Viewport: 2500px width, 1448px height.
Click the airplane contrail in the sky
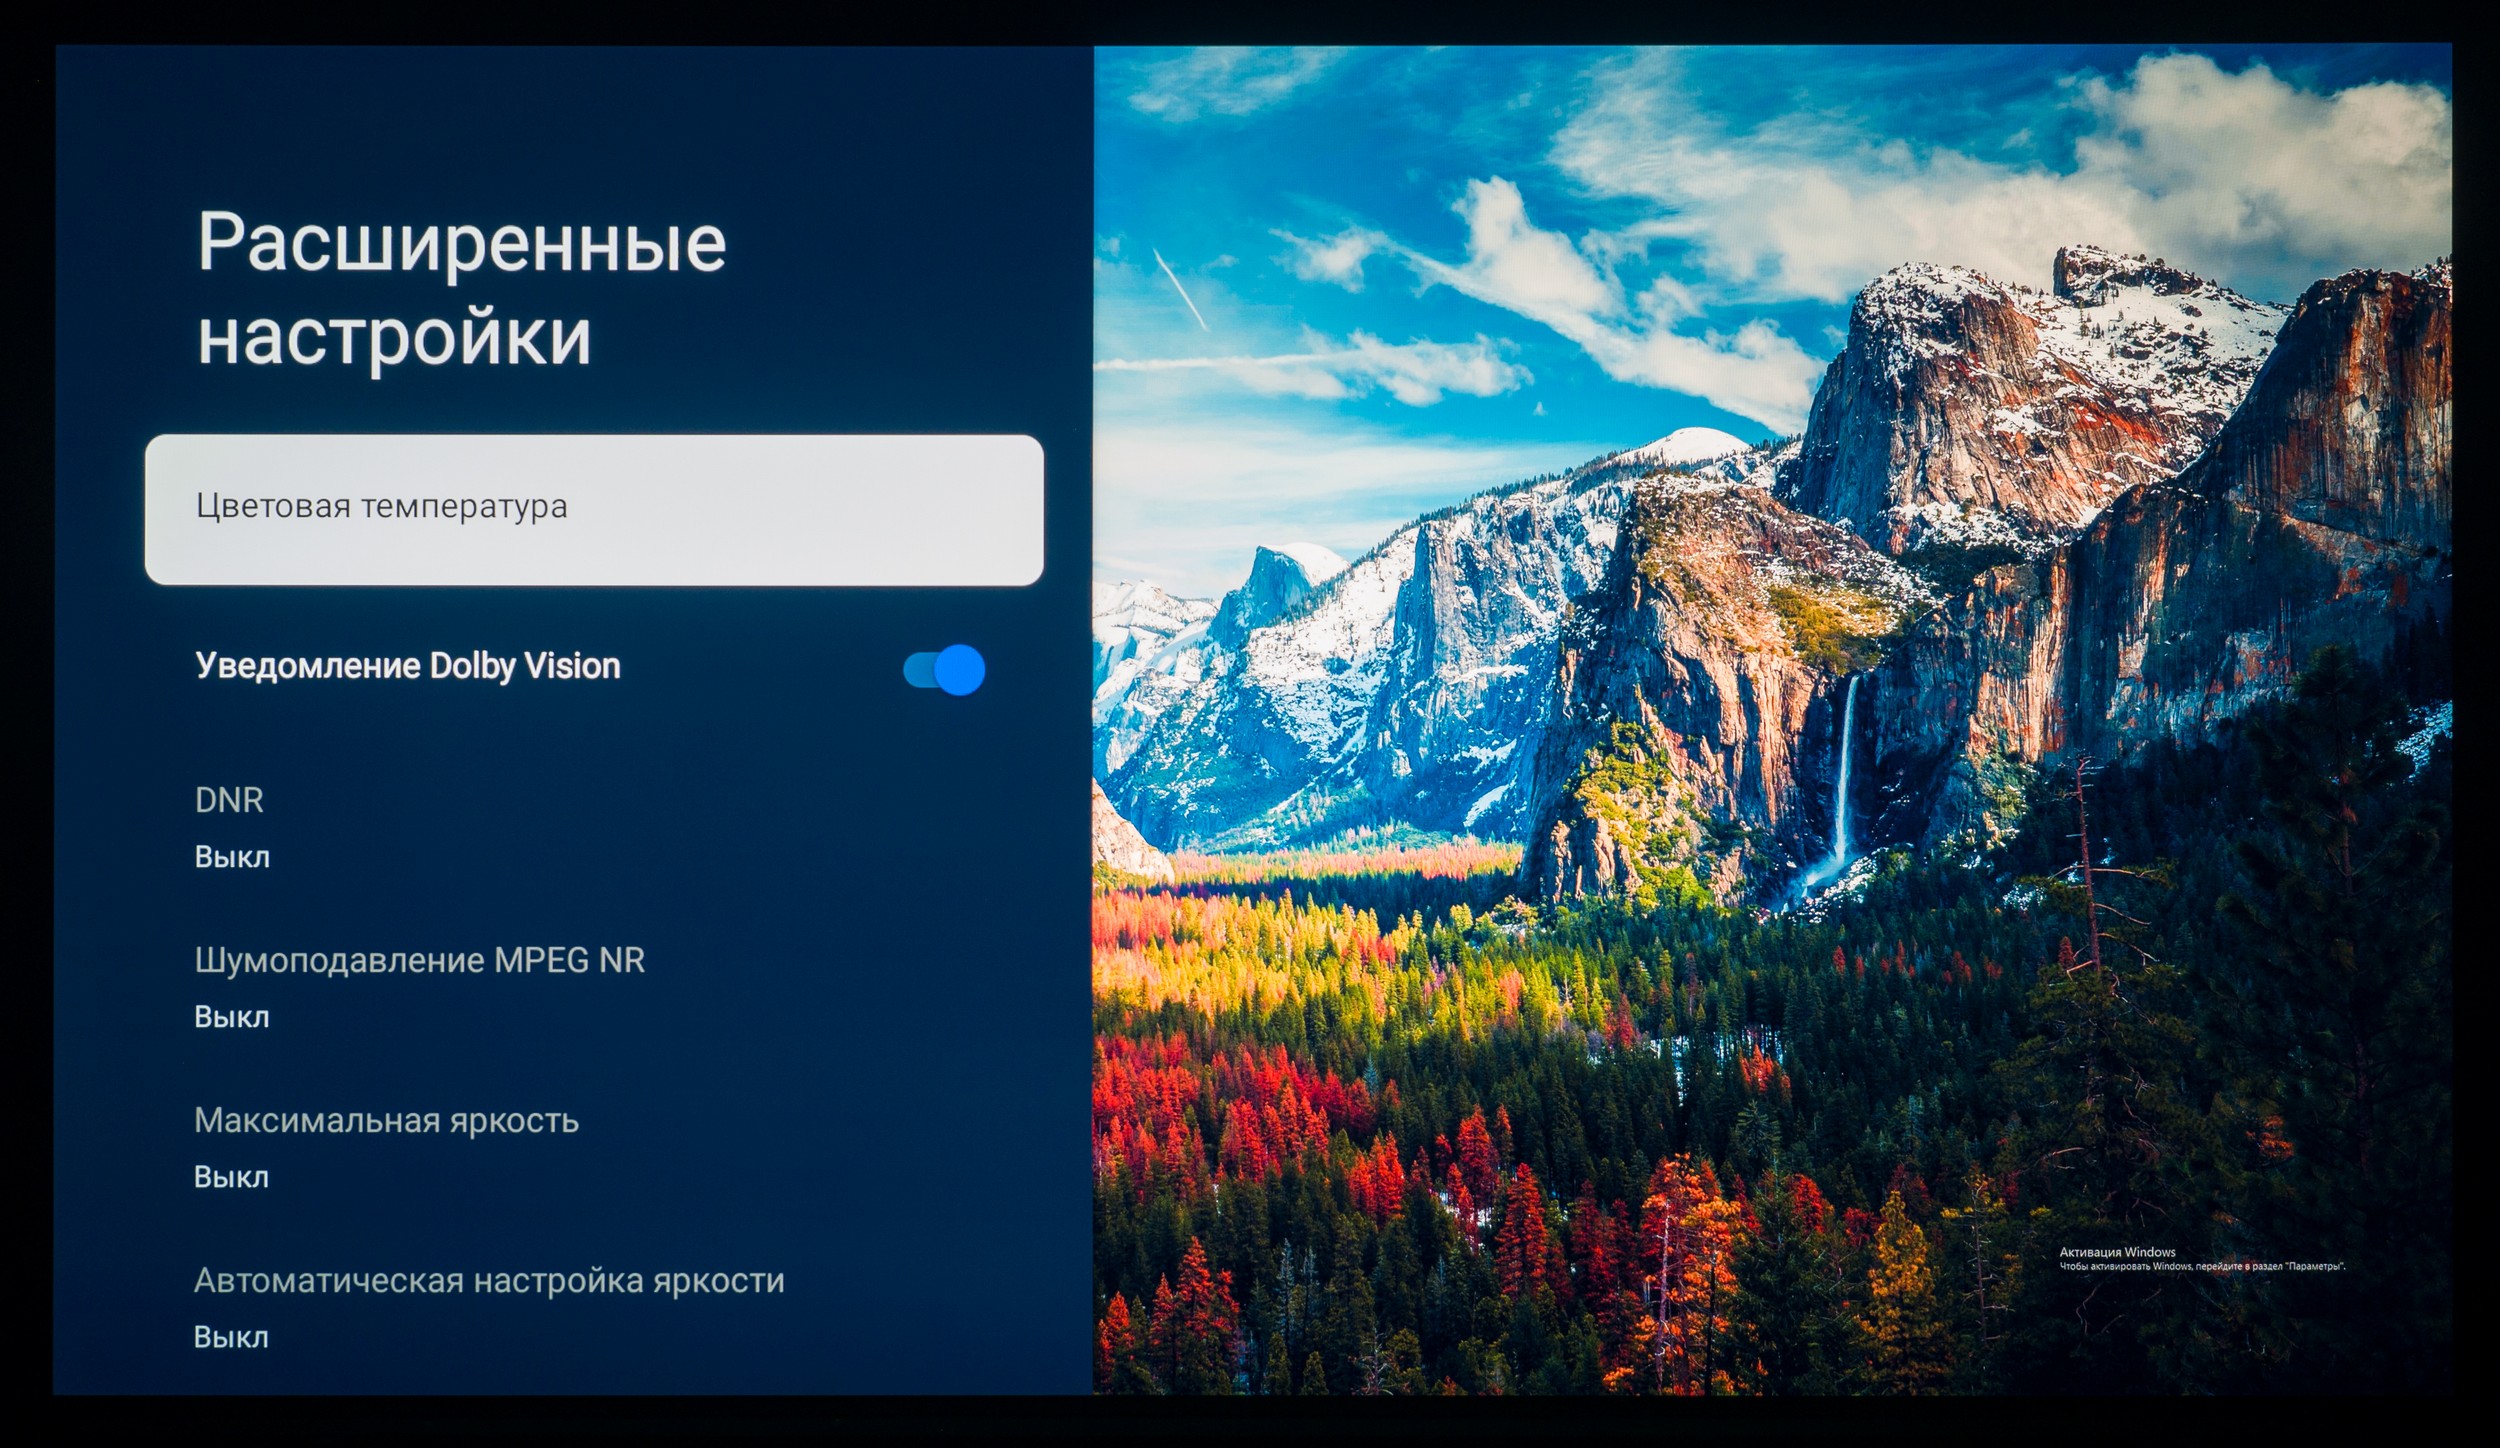point(1180,288)
